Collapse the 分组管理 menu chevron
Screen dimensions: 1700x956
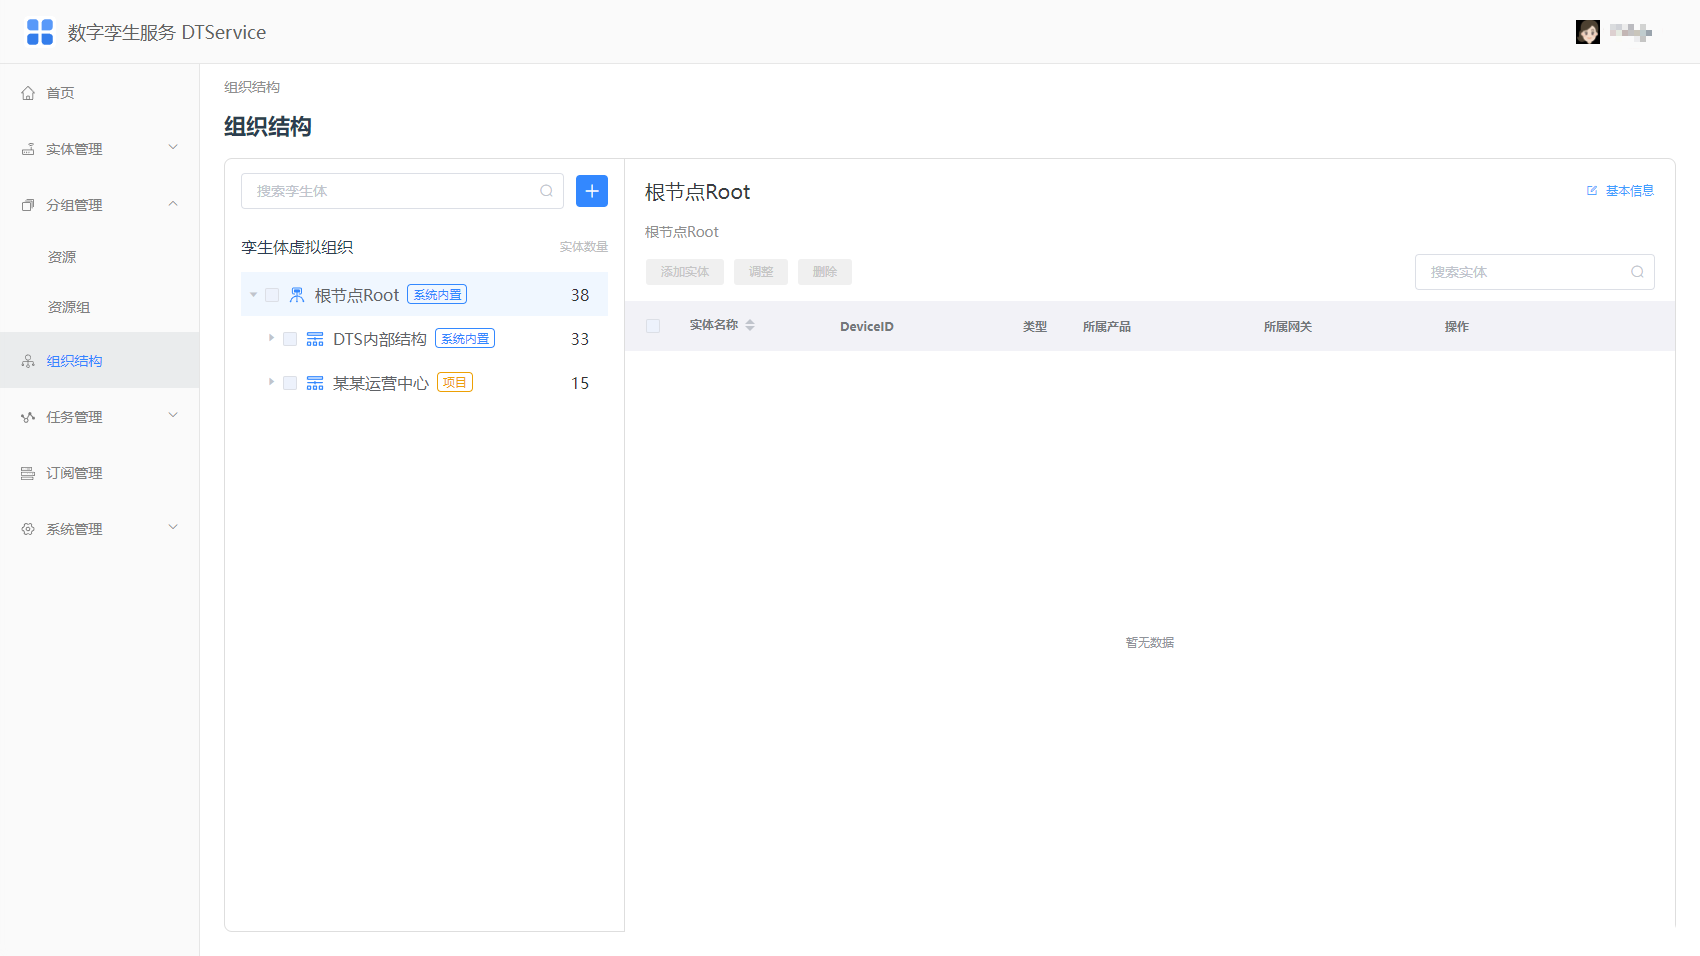[173, 204]
